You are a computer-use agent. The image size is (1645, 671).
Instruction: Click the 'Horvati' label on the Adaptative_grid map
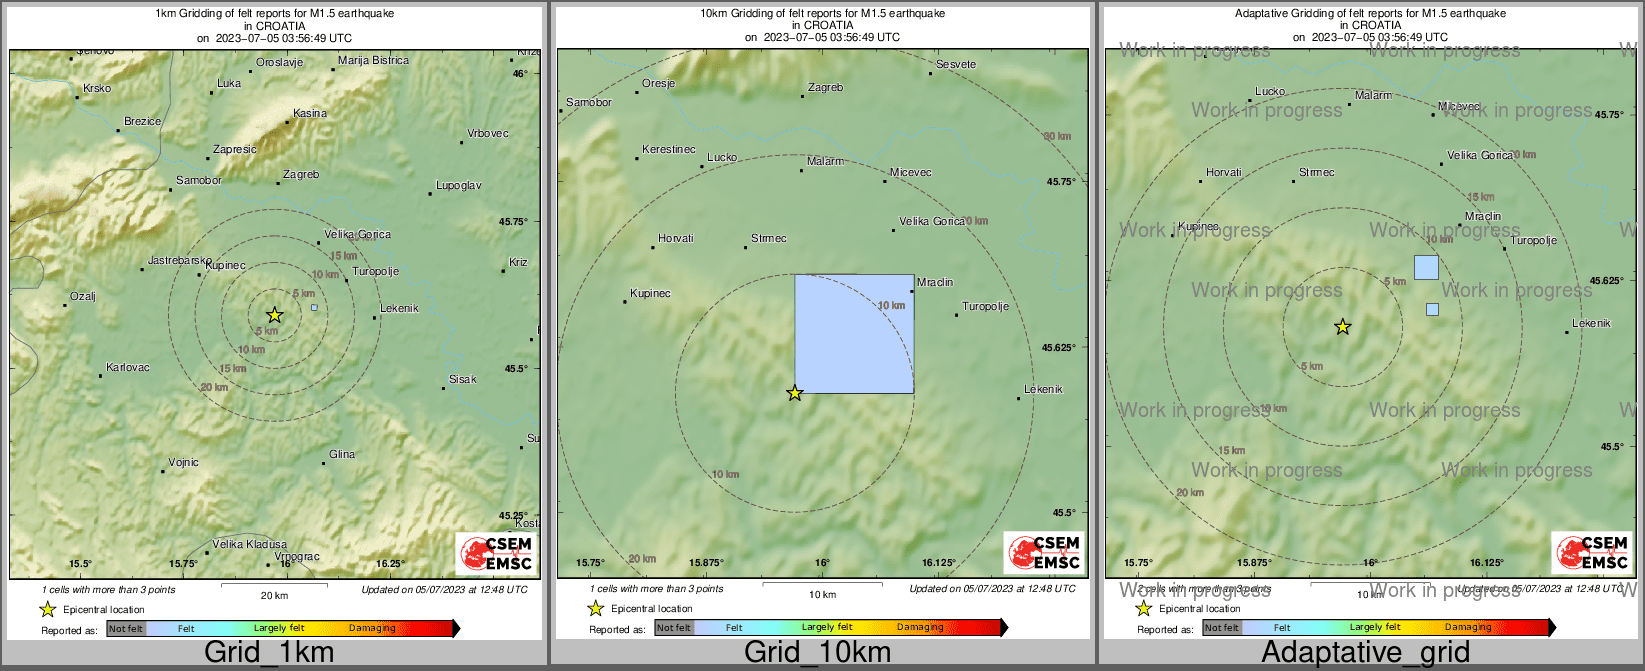[1224, 173]
